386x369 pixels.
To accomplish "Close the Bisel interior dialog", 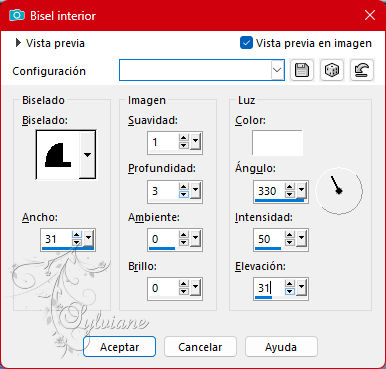I will [370, 15].
